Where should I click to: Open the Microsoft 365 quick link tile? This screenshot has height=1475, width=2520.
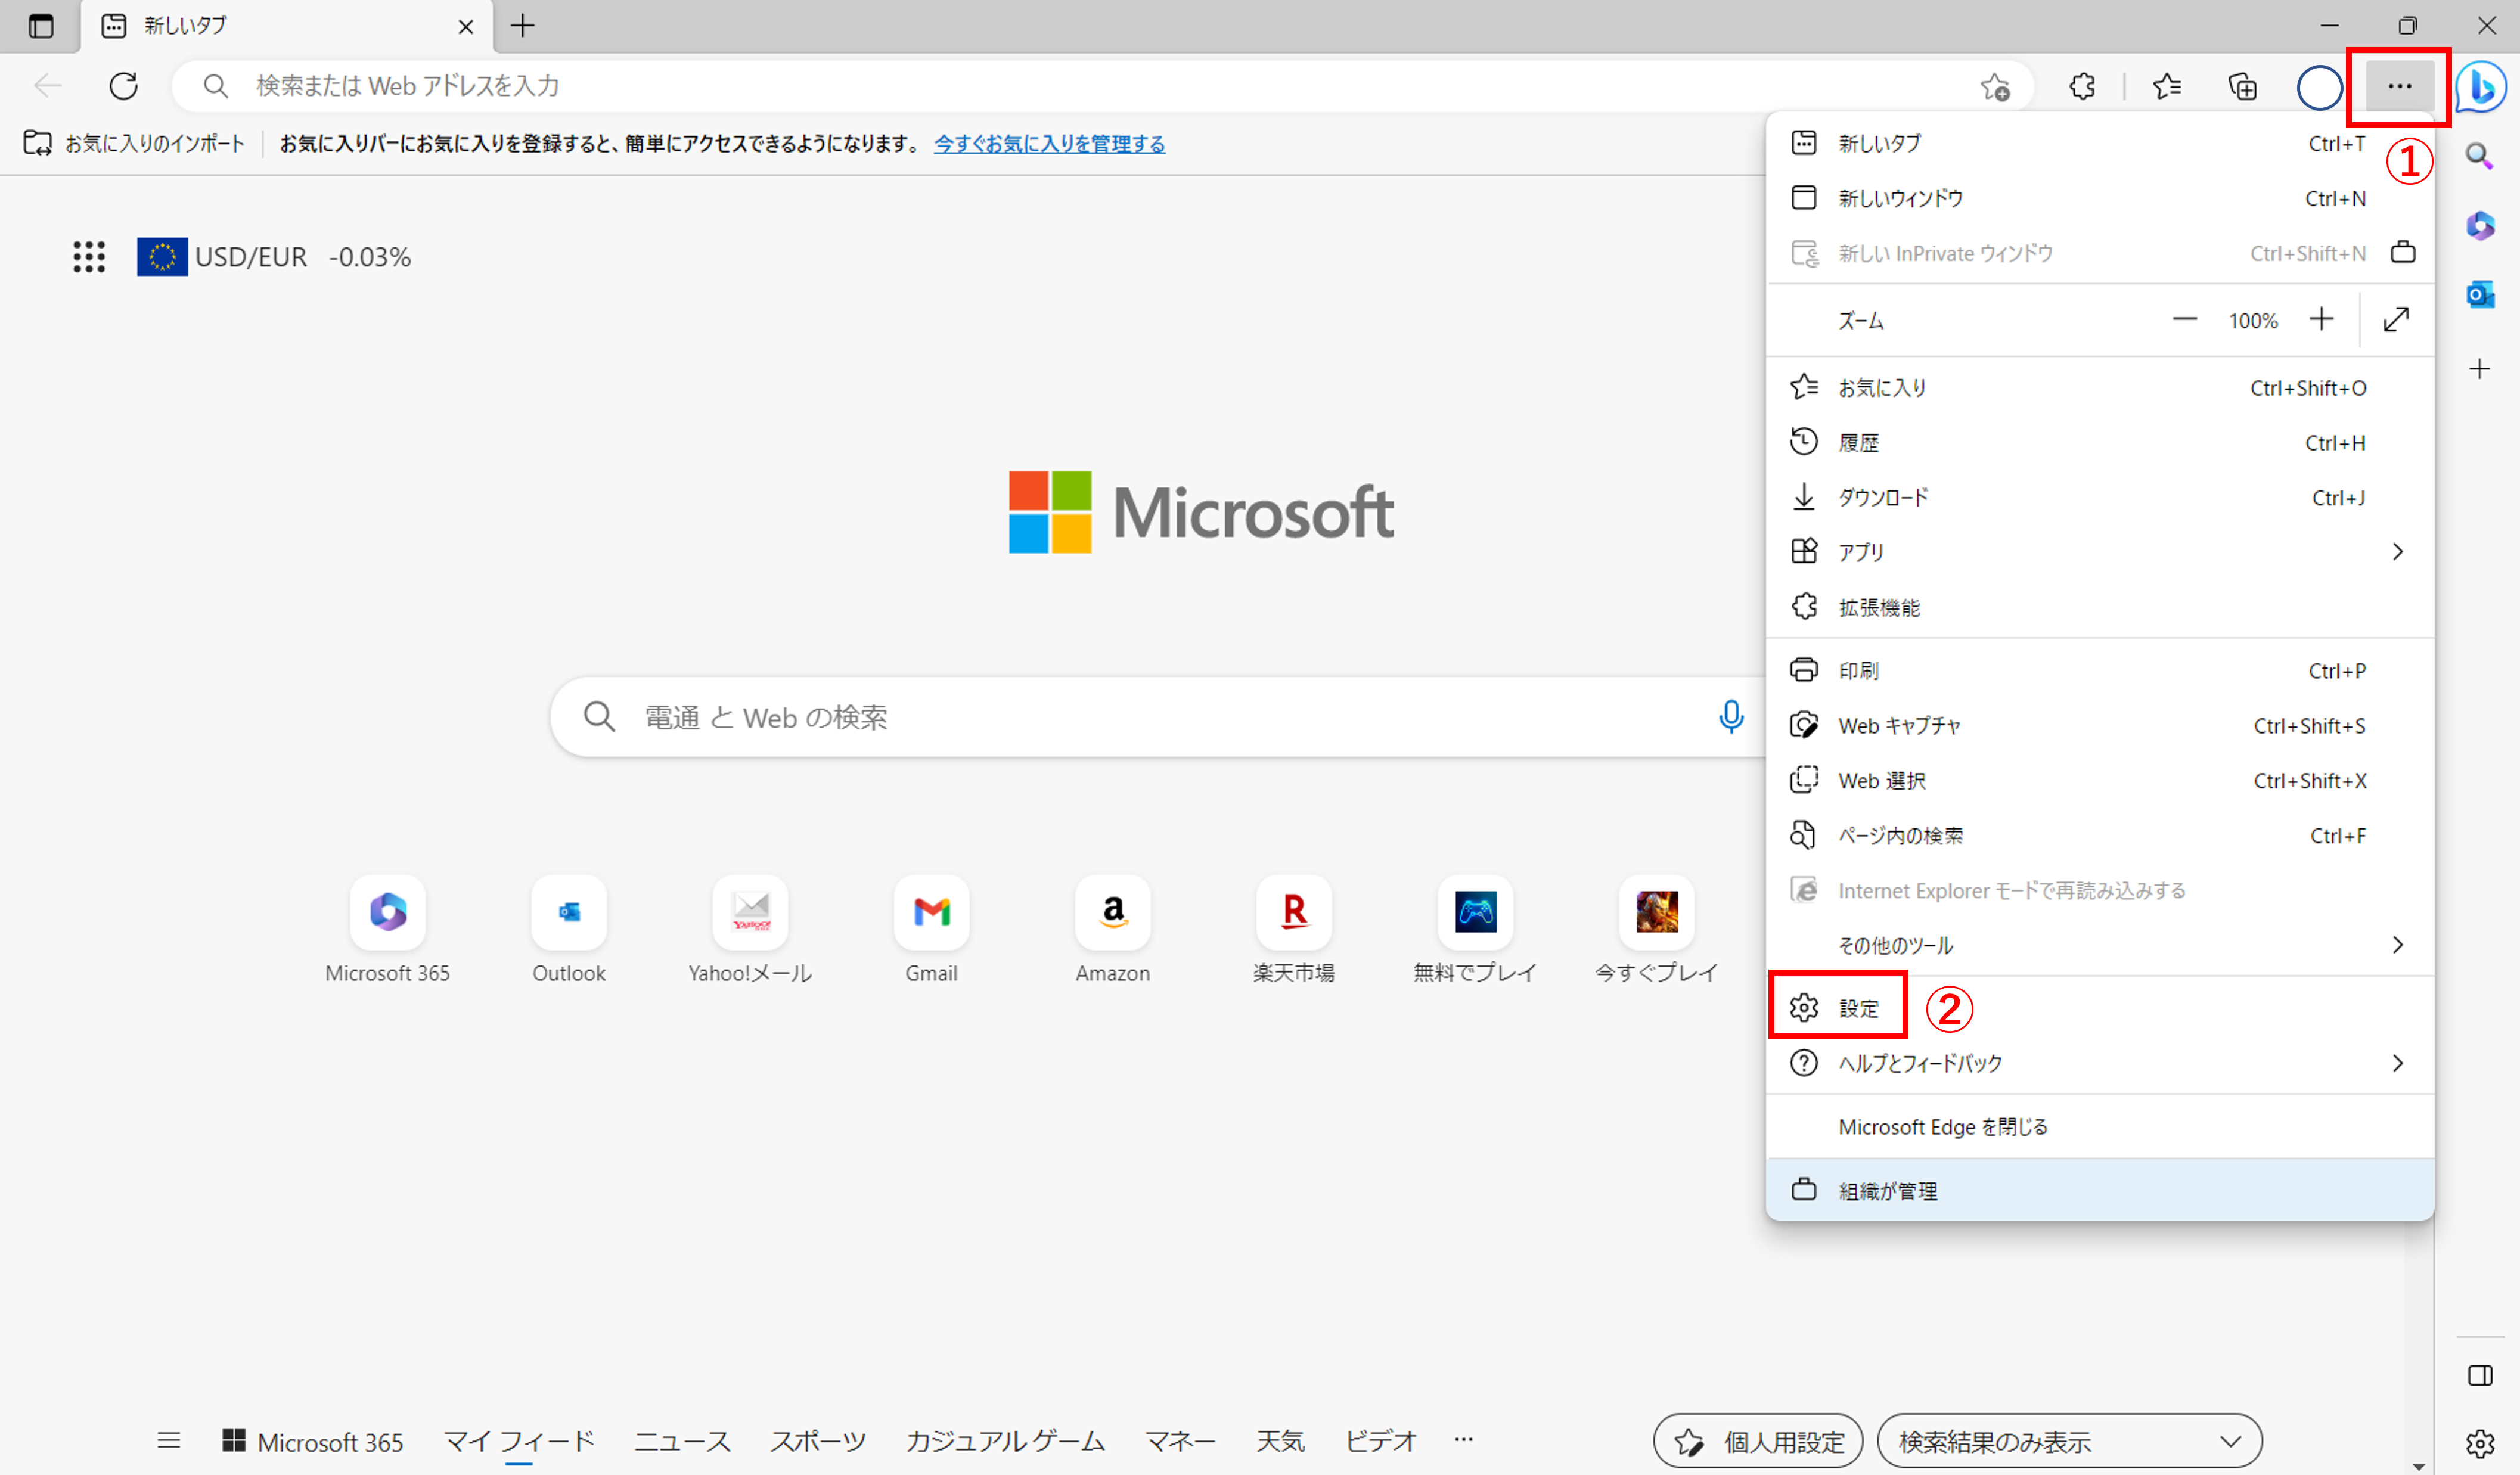(387, 930)
